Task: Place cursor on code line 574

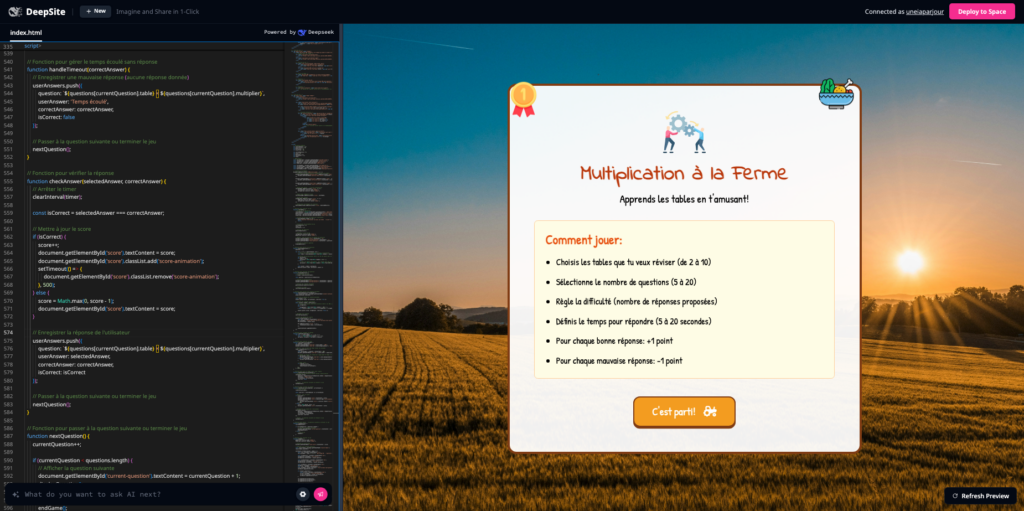Action: tap(150, 332)
